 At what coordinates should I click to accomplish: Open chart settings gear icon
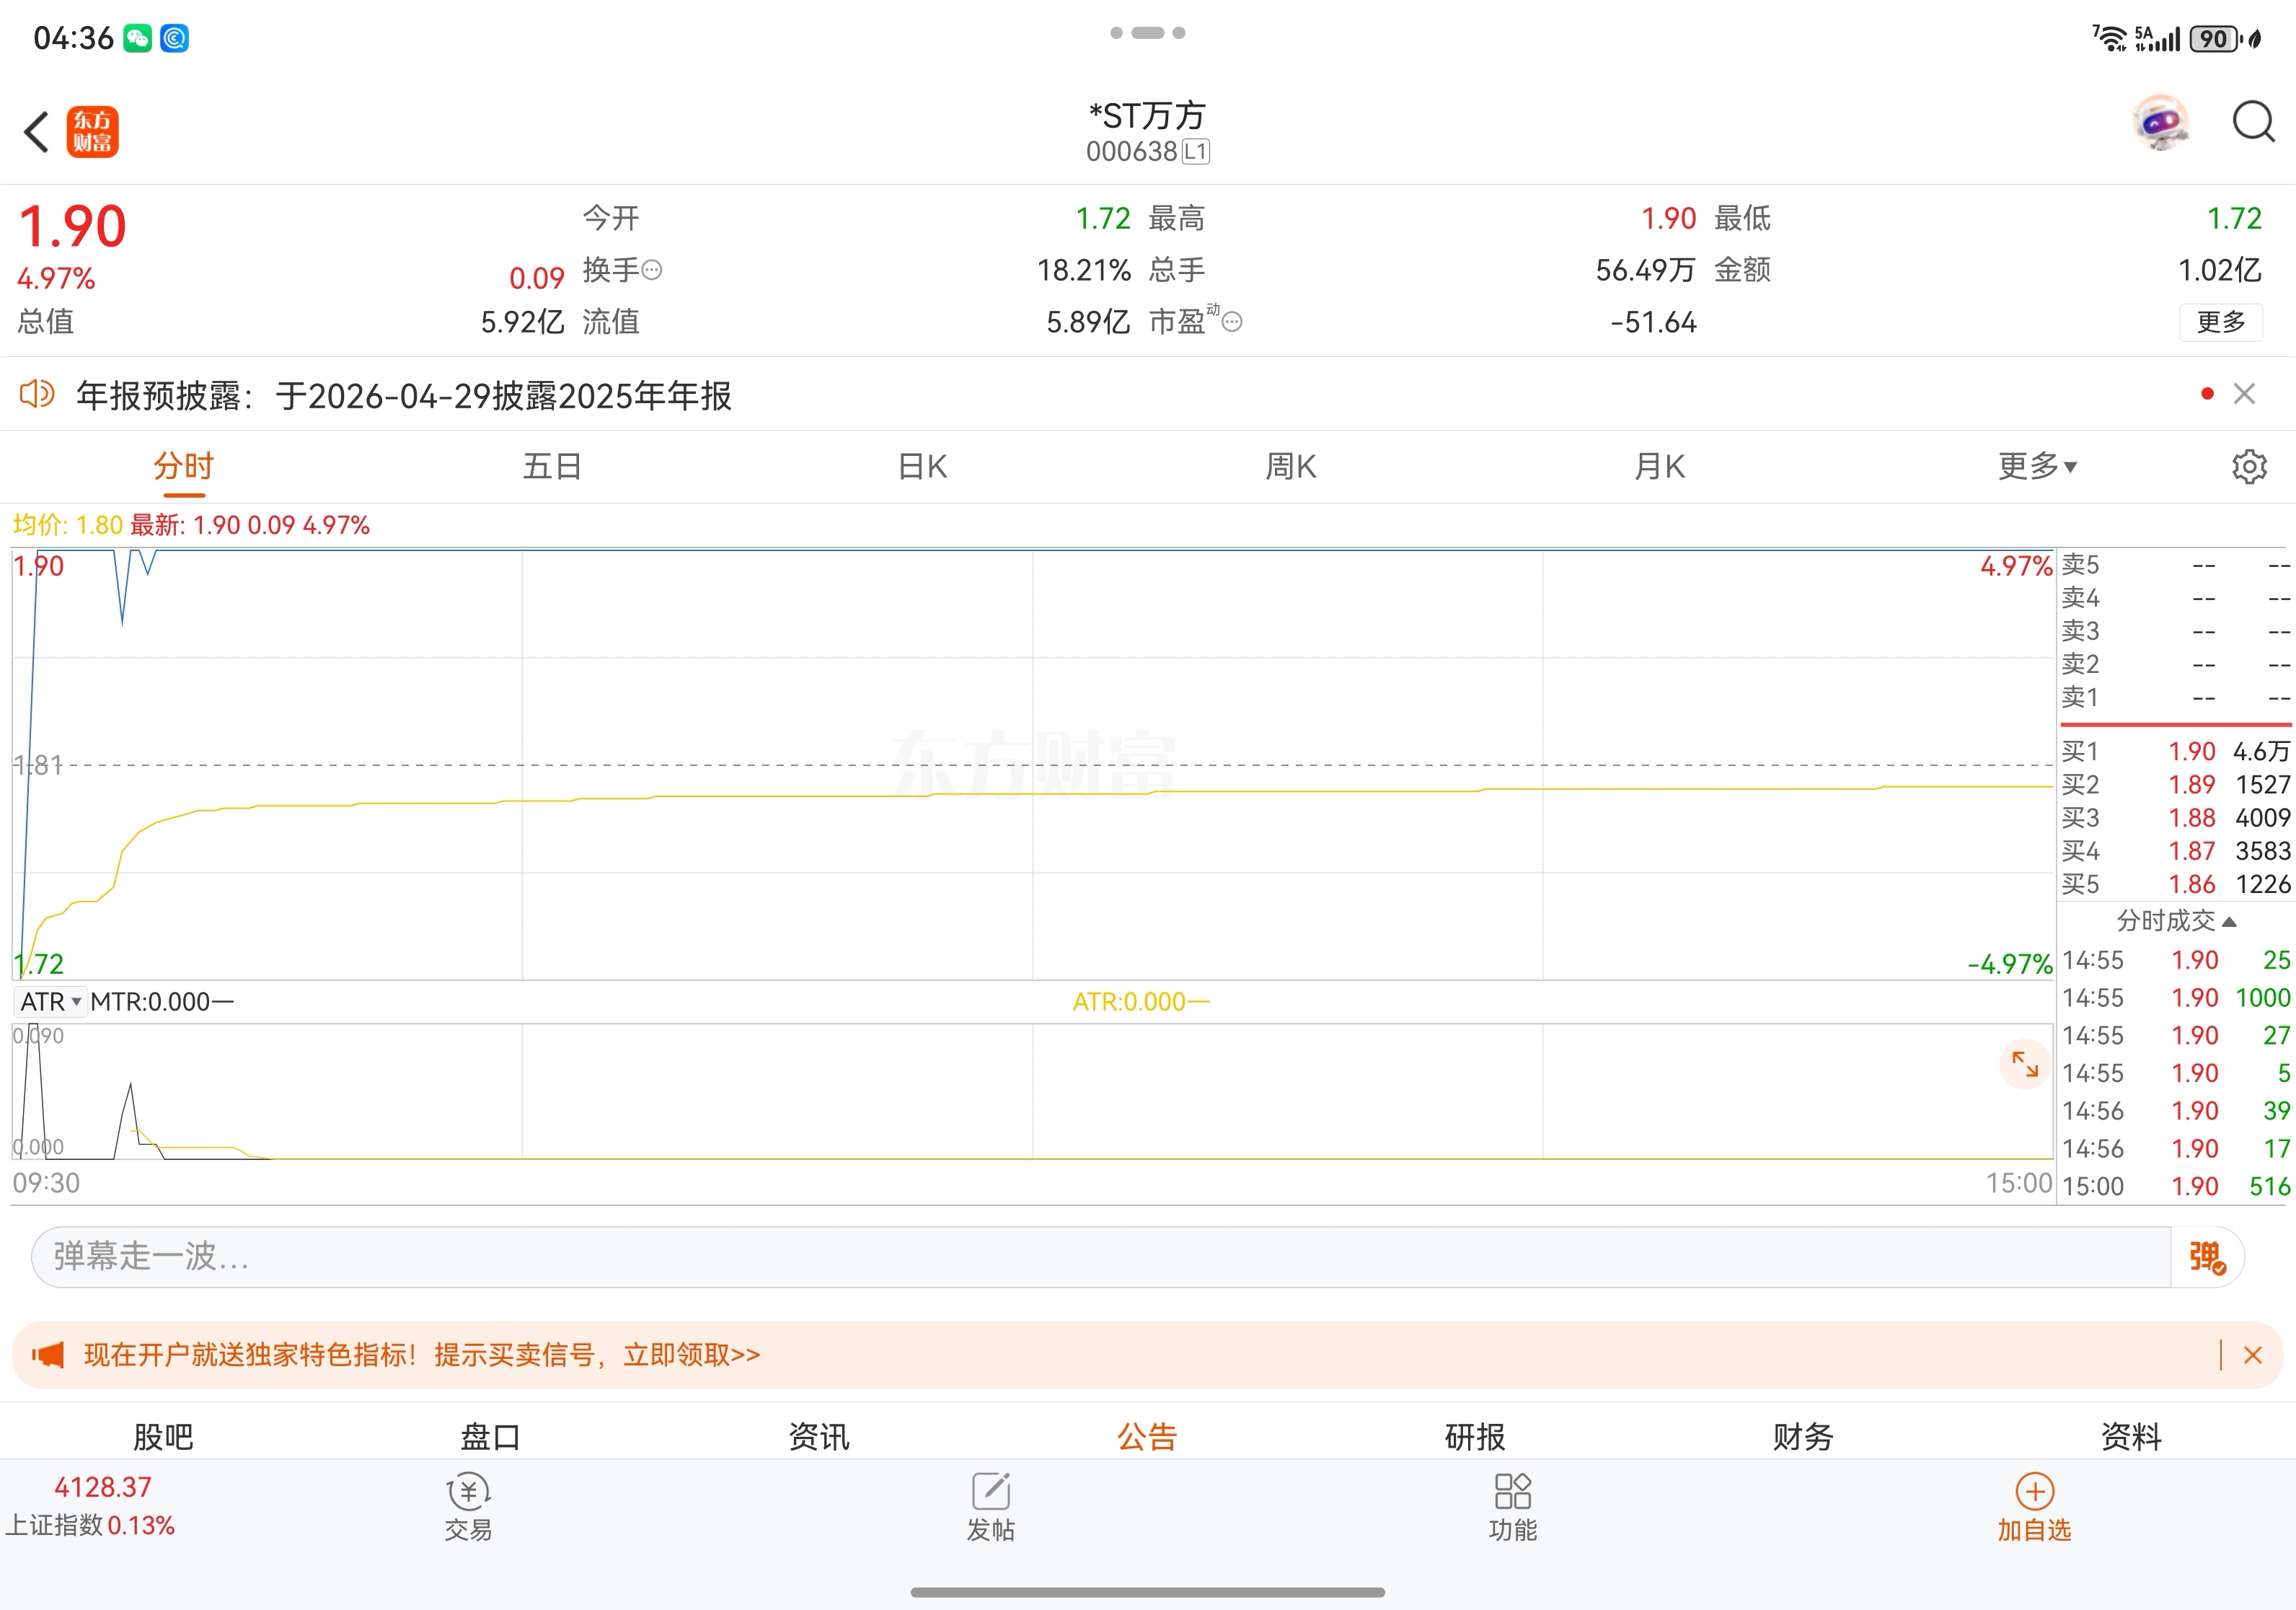click(x=2249, y=466)
